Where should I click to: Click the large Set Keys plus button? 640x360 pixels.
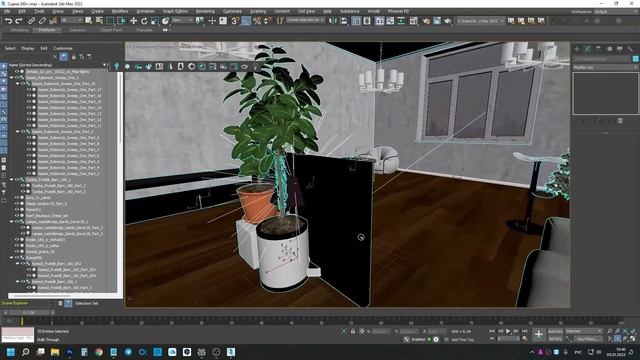coord(538,335)
